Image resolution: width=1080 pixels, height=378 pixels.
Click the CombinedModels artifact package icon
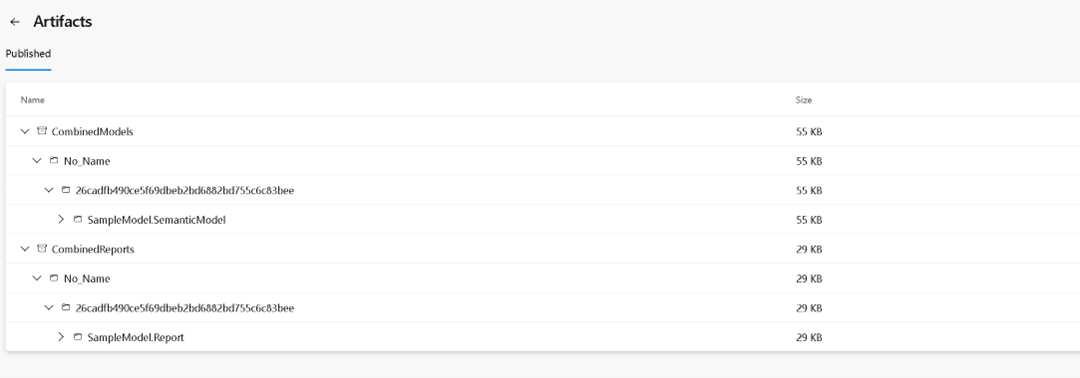(41, 131)
